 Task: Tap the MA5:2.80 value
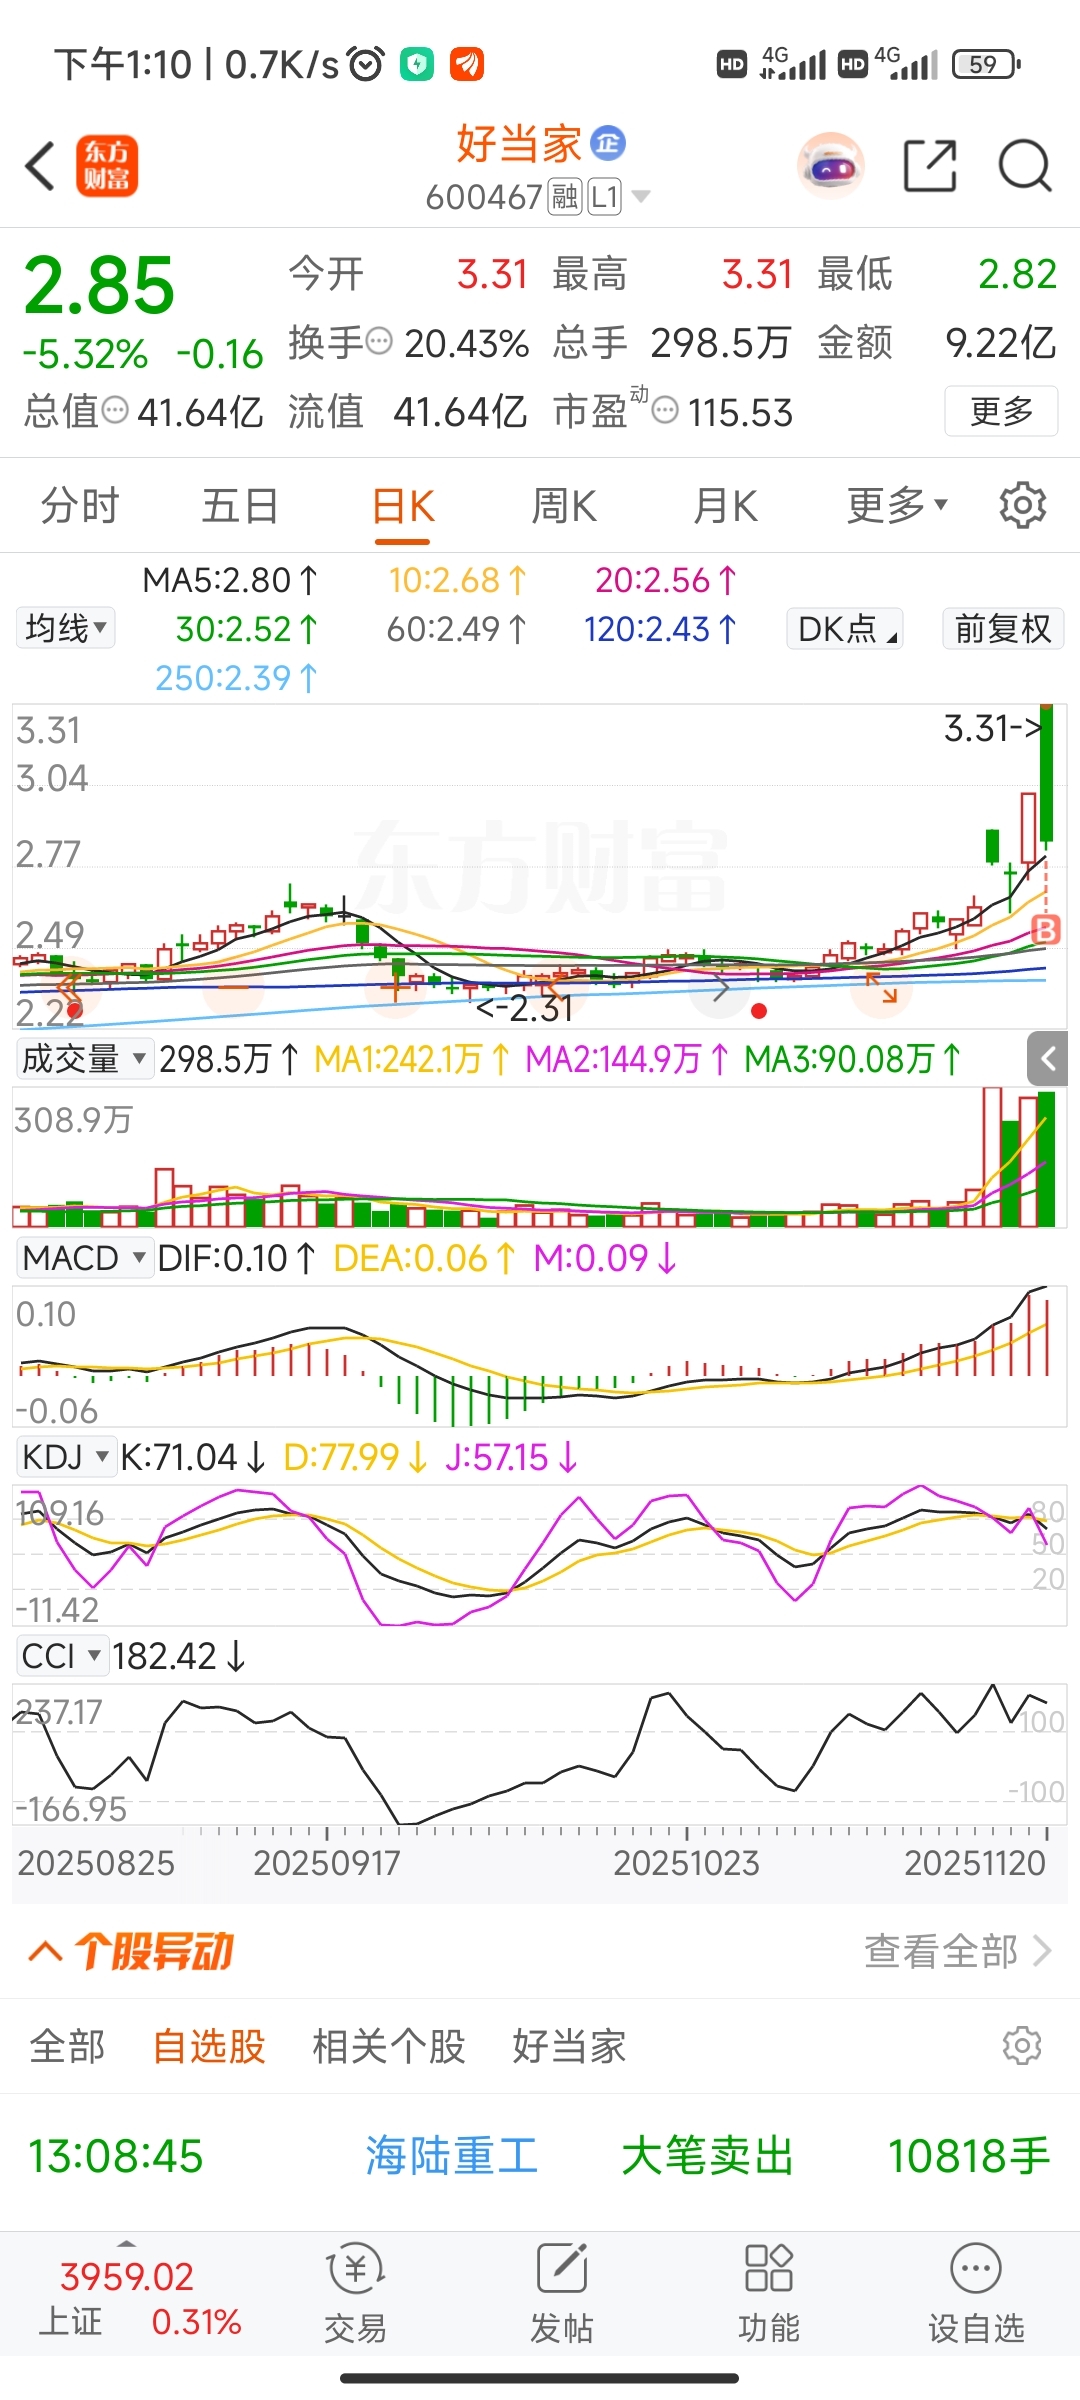click(x=230, y=580)
